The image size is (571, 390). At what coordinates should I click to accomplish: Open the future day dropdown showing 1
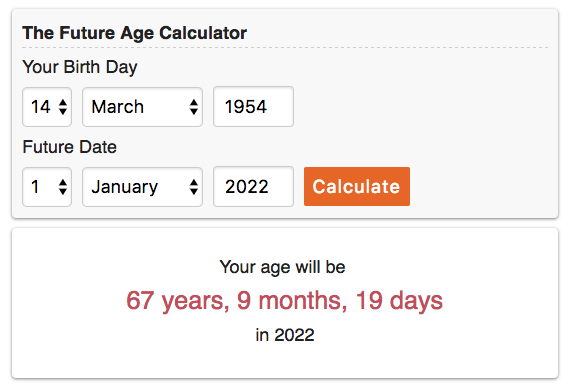point(47,187)
